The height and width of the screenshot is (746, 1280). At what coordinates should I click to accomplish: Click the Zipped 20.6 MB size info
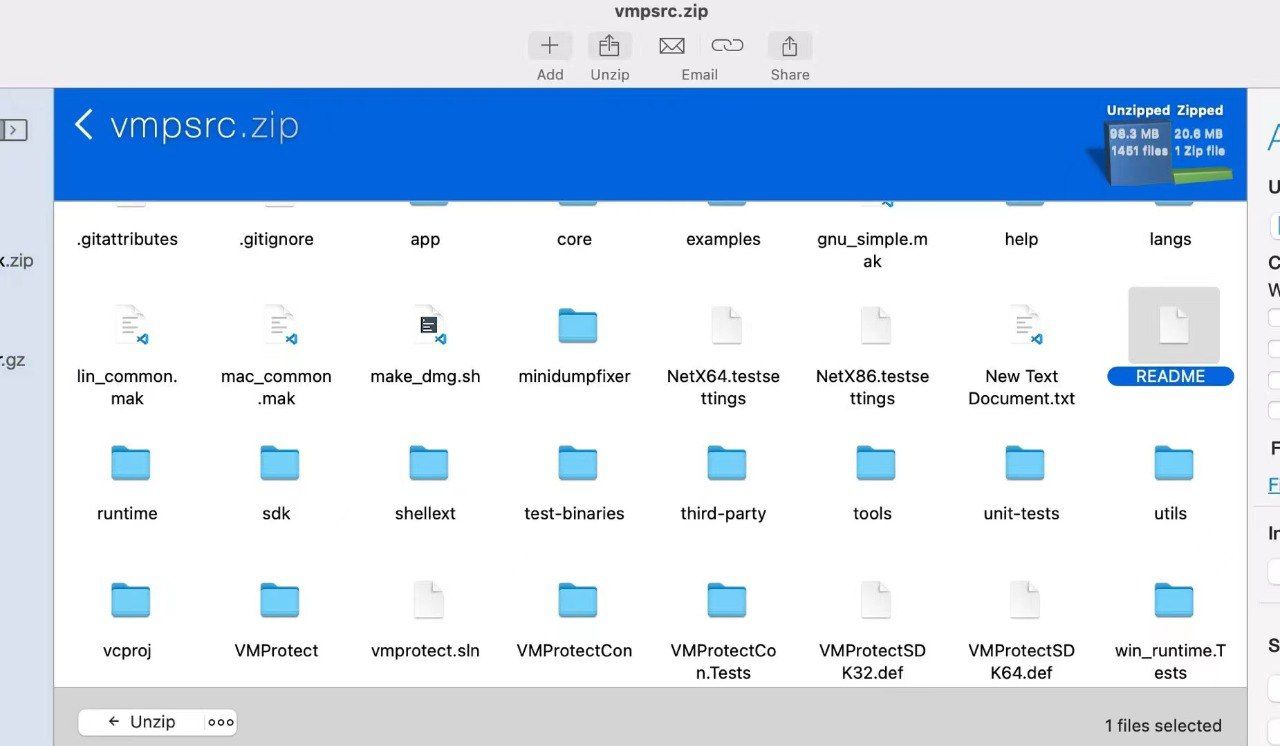coord(1199,132)
